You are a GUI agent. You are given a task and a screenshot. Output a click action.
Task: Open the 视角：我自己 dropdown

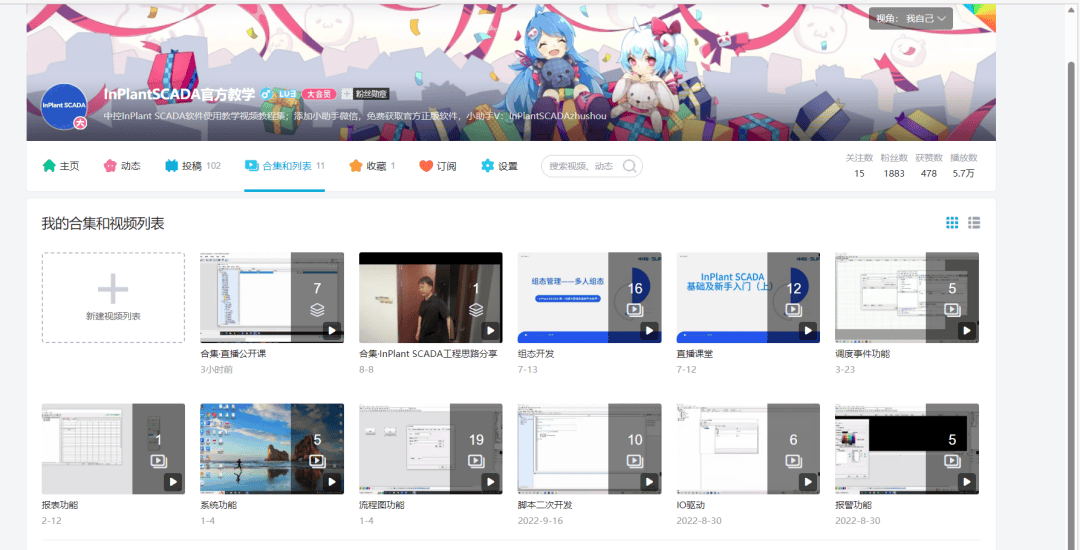[x=911, y=19]
